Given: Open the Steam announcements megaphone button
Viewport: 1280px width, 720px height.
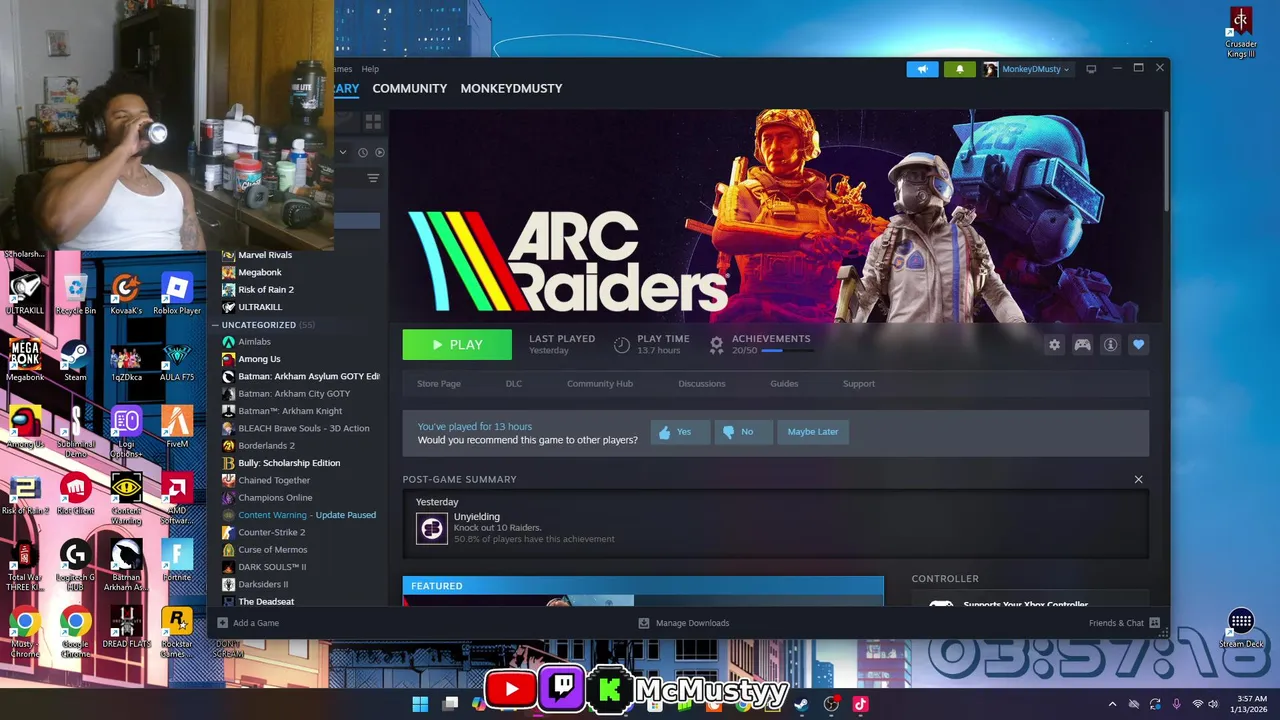Looking at the screenshot, I should click(922, 69).
